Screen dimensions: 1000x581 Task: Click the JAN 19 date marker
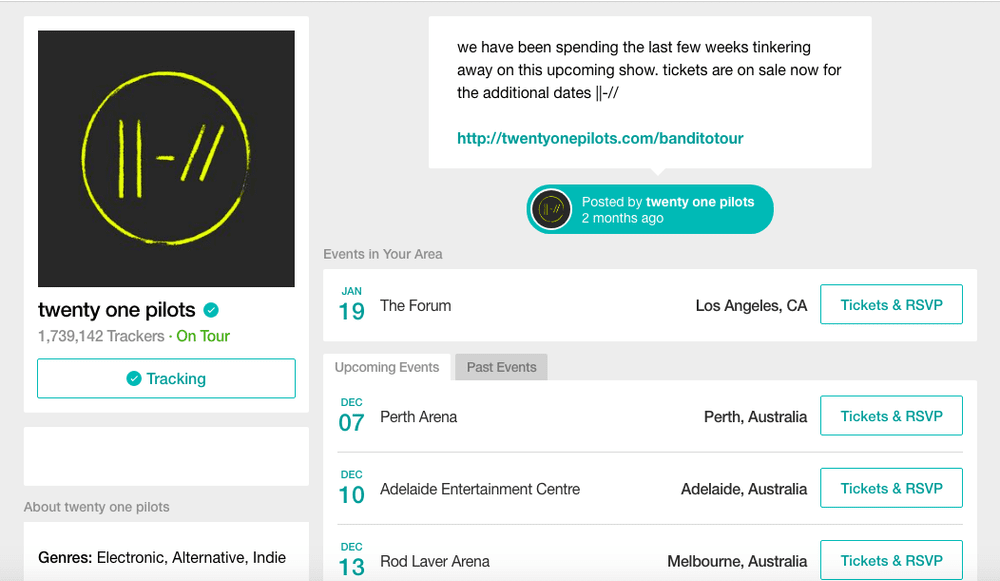coord(351,305)
